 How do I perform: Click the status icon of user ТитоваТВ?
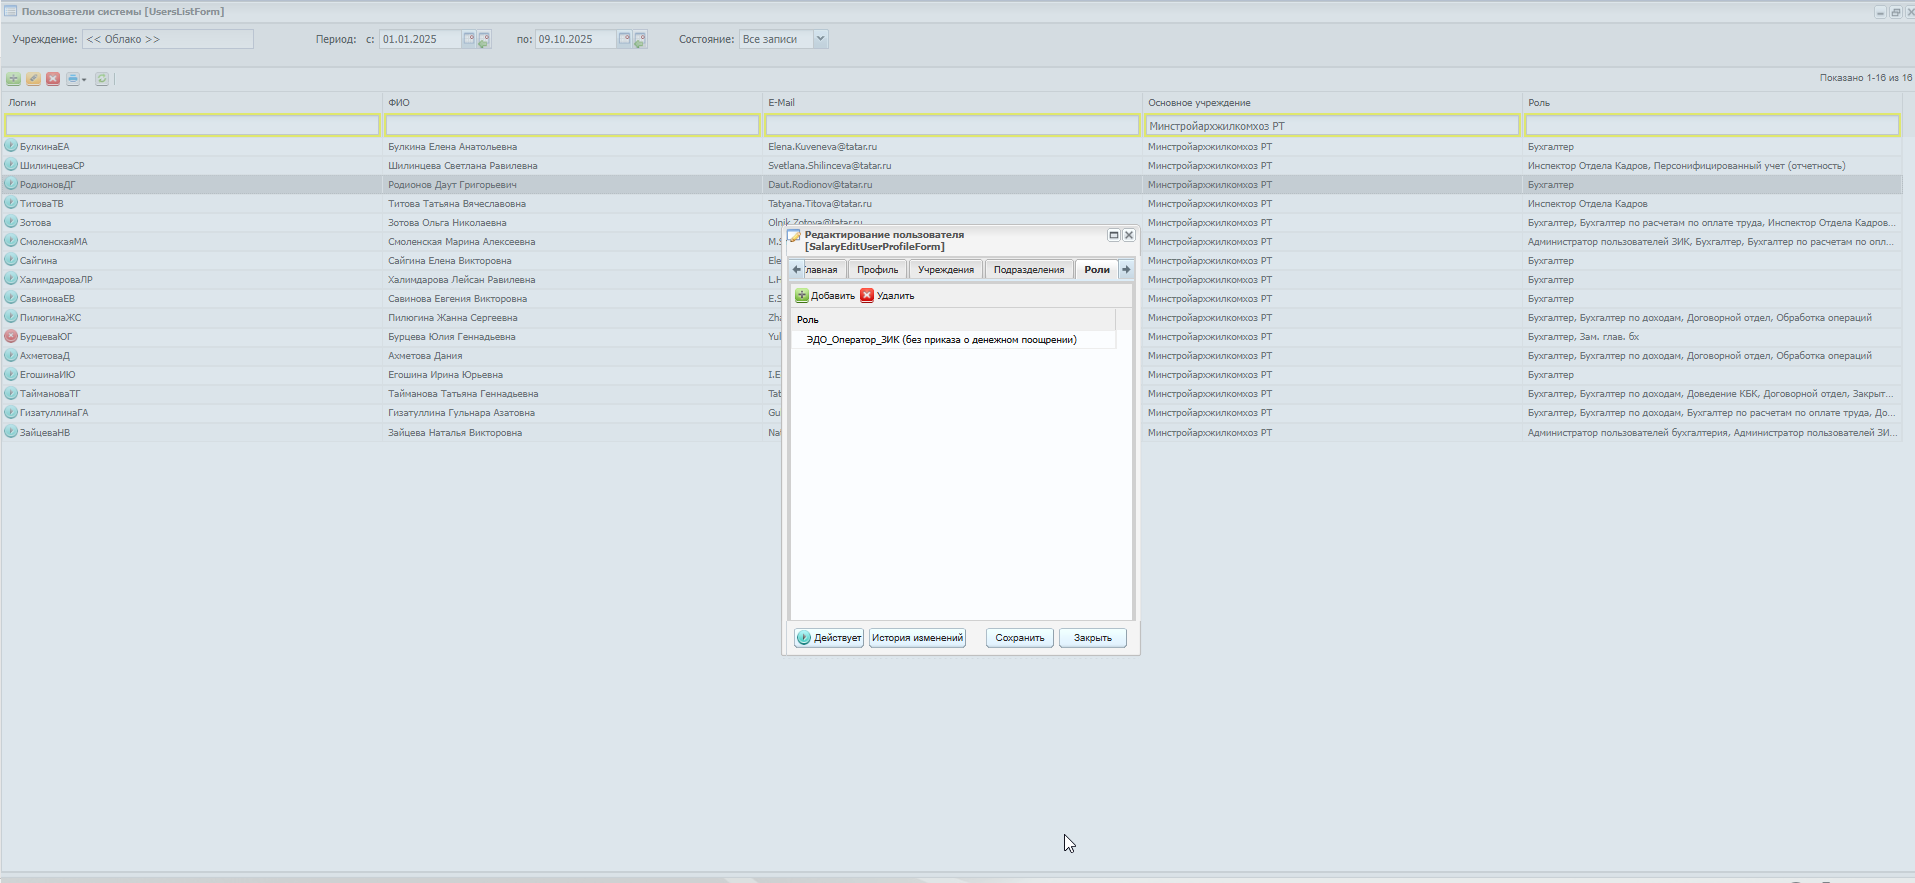click(11, 203)
